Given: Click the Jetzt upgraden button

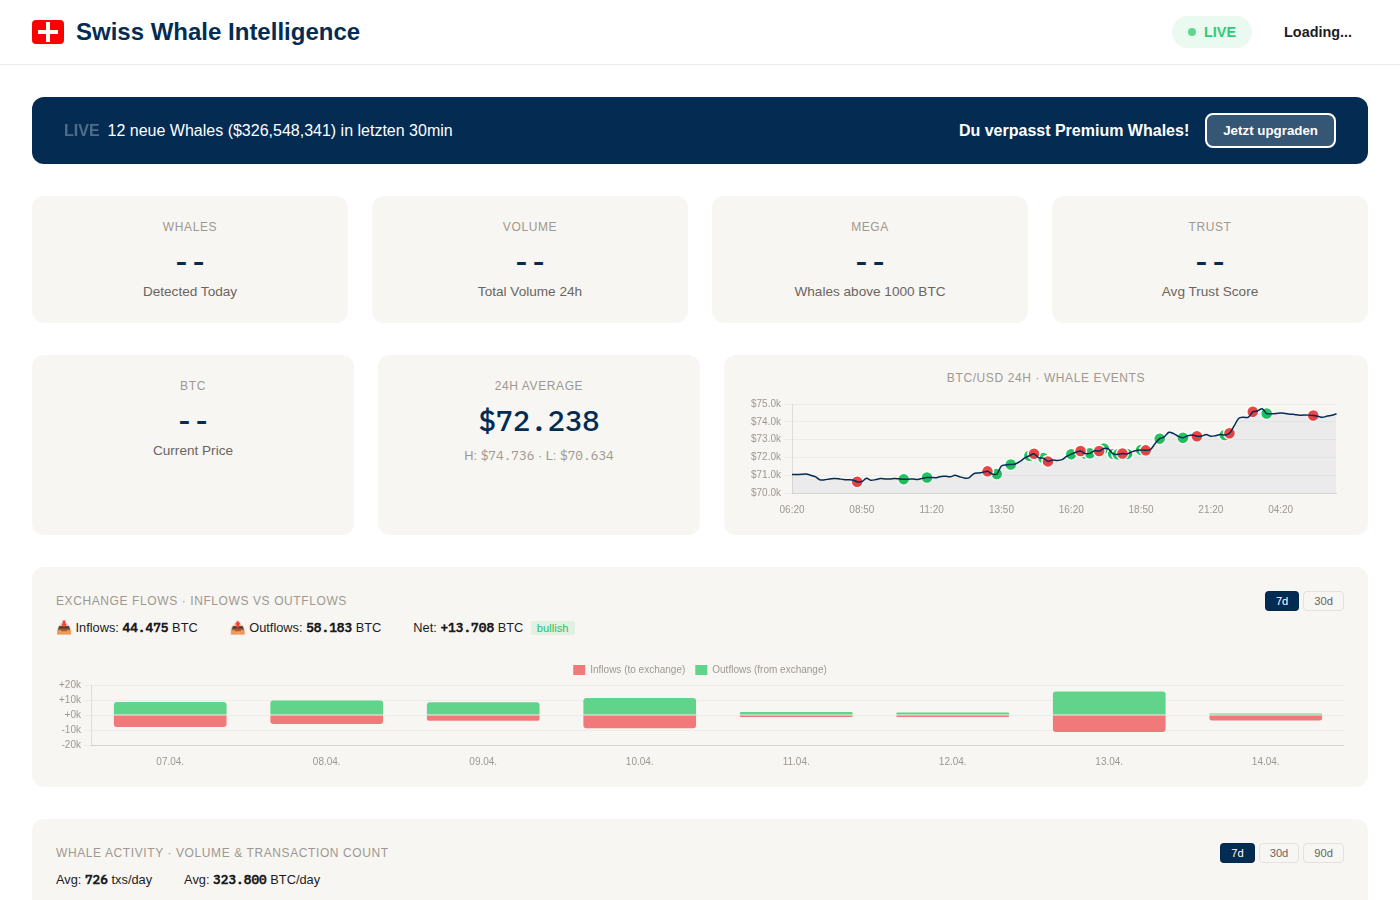Looking at the screenshot, I should point(1270,130).
